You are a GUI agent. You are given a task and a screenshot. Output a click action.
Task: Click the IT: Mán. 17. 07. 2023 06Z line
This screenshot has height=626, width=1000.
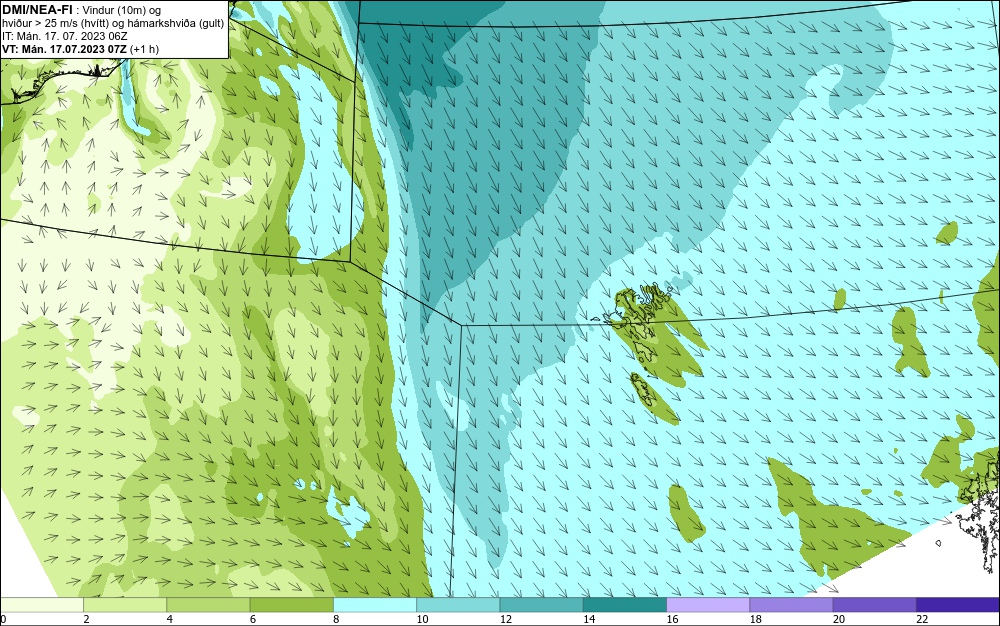[x=64, y=36]
